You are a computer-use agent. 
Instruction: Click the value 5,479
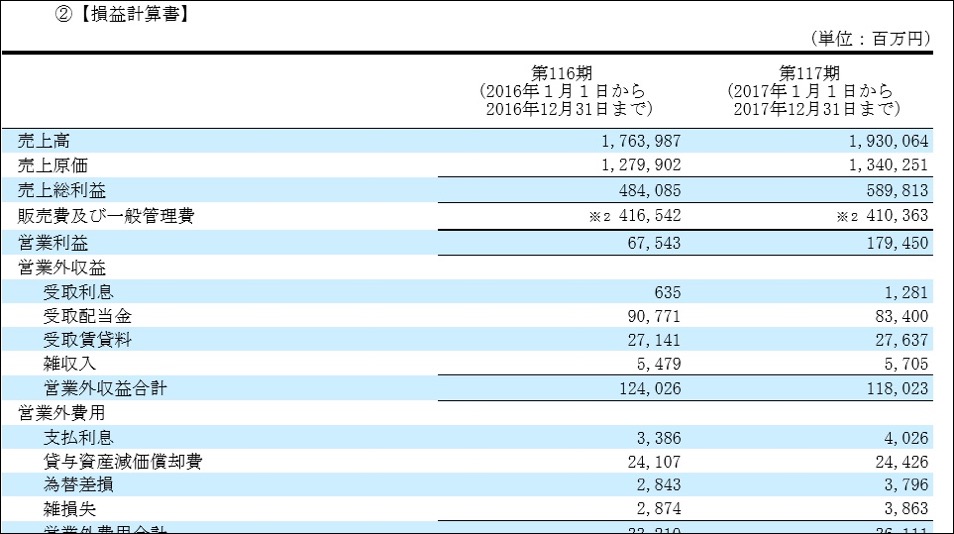pos(658,364)
